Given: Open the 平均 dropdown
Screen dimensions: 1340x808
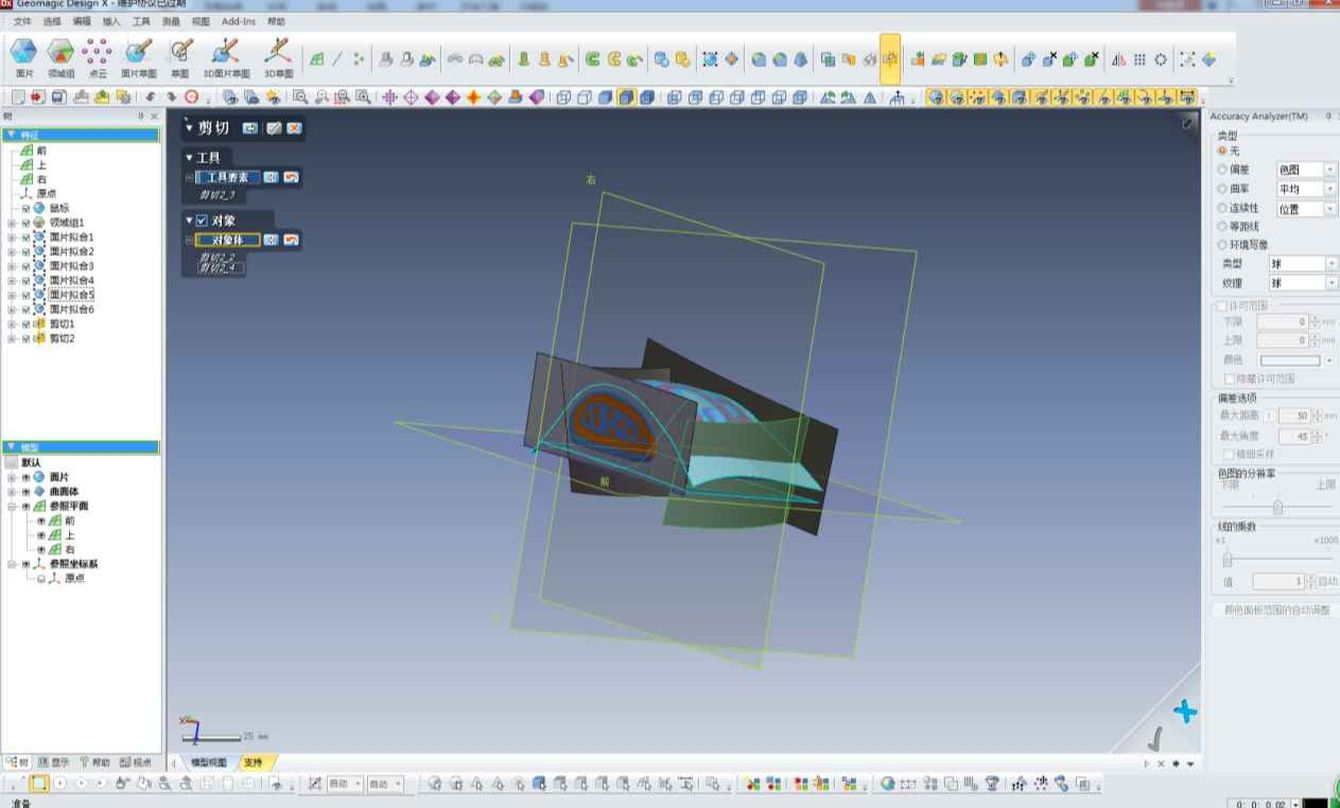Looking at the screenshot, I should pos(1306,189).
